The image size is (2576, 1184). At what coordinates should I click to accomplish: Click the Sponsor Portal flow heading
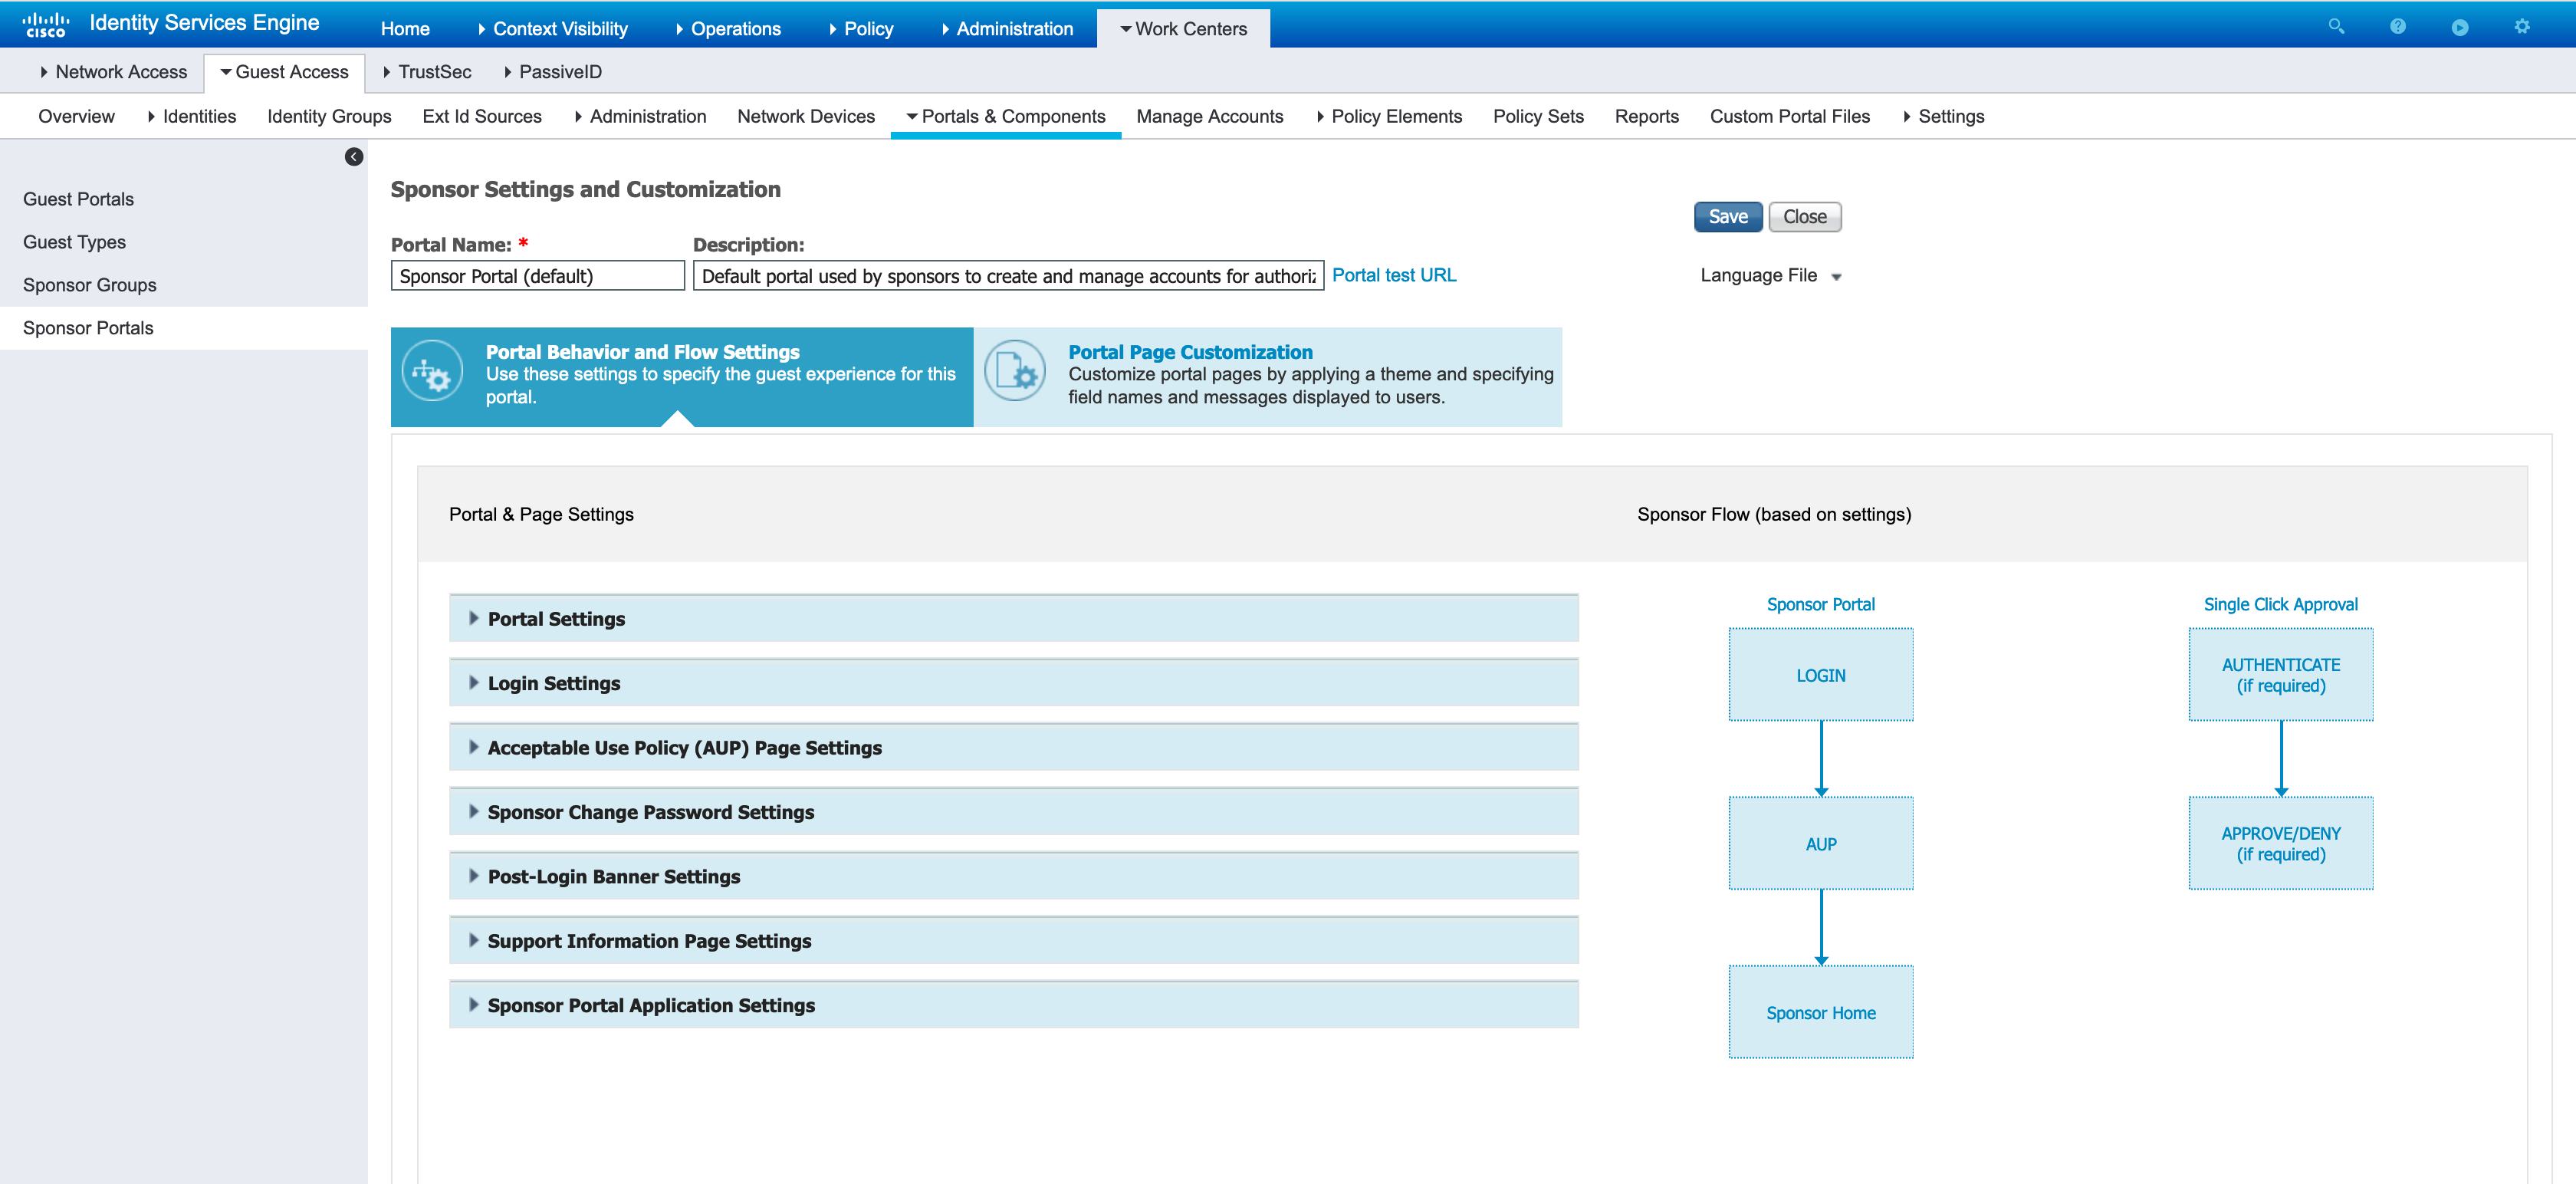[x=1820, y=604]
